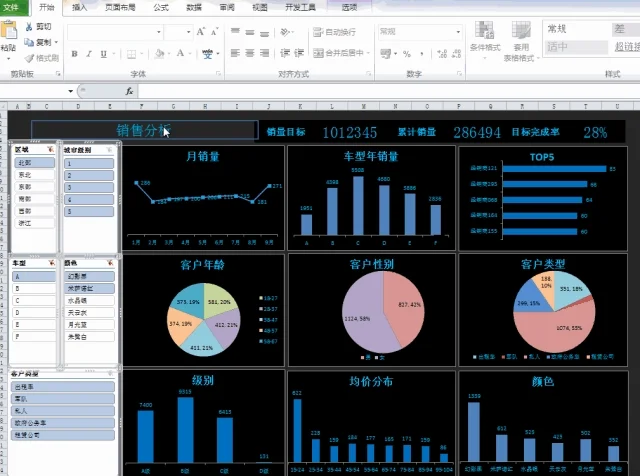Click the Cut (剪切) scissors icon
This screenshot has height=476, width=640.
tap(29, 27)
